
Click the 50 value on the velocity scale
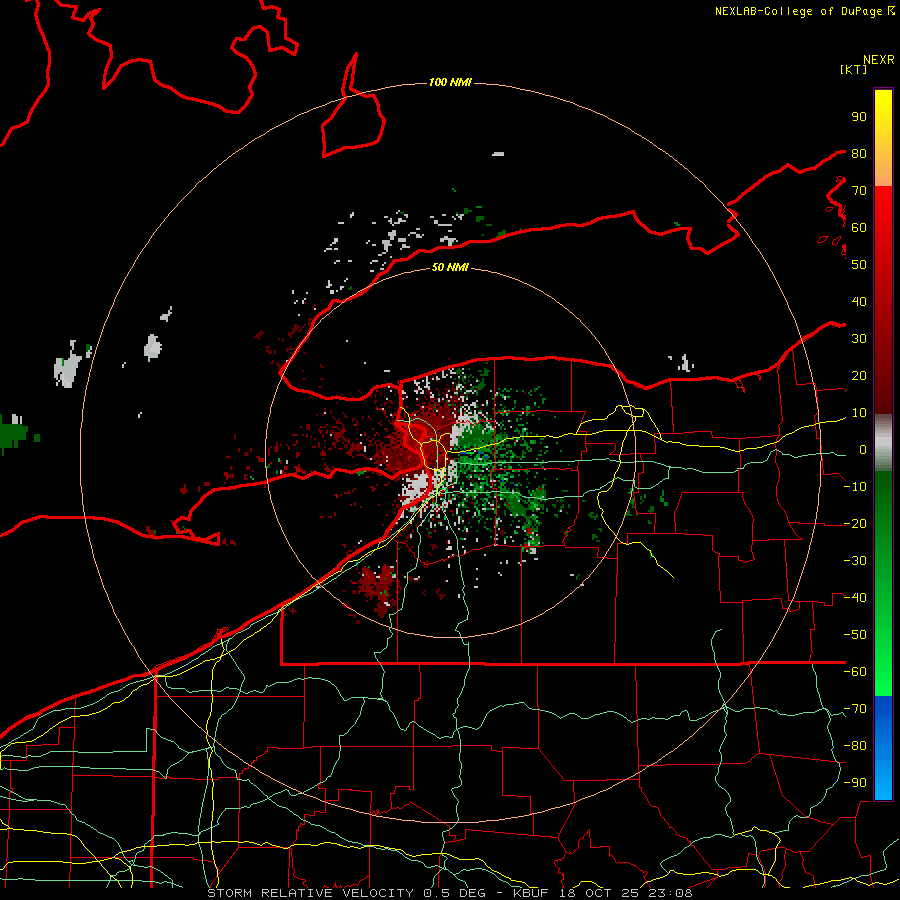[x=859, y=265]
